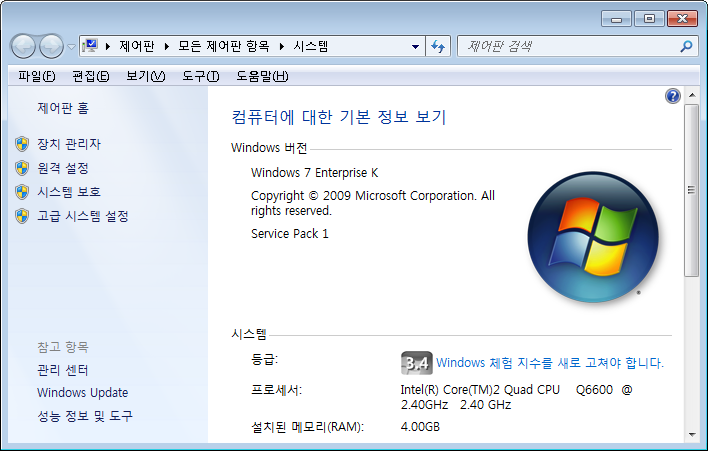Go to 제어판 홈
The width and height of the screenshot is (708, 451).
[x=63, y=108]
